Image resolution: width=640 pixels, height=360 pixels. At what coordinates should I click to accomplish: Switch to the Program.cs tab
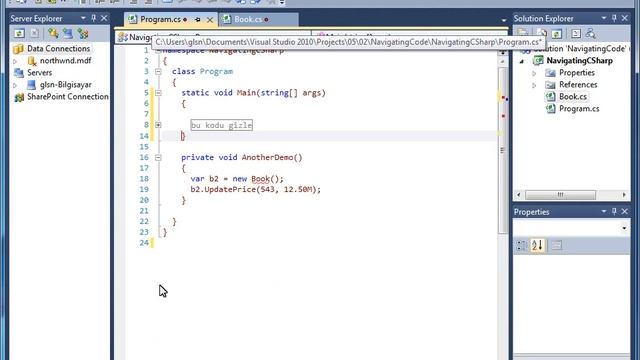[x=160, y=19]
